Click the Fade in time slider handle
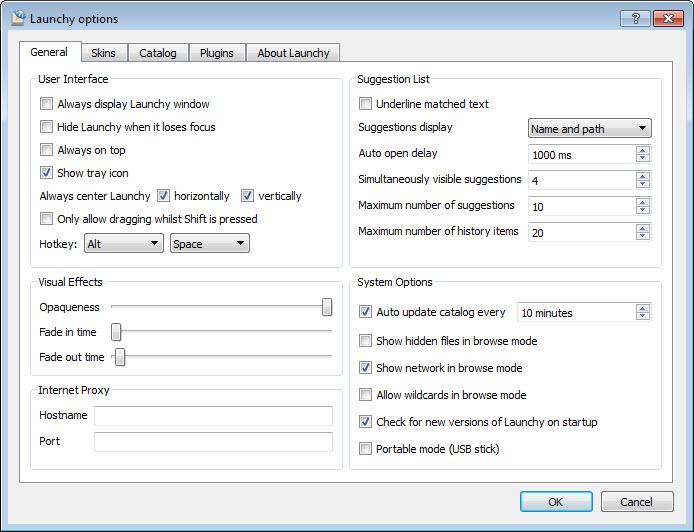The width and height of the screenshot is (694, 532). [x=116, y=332]
